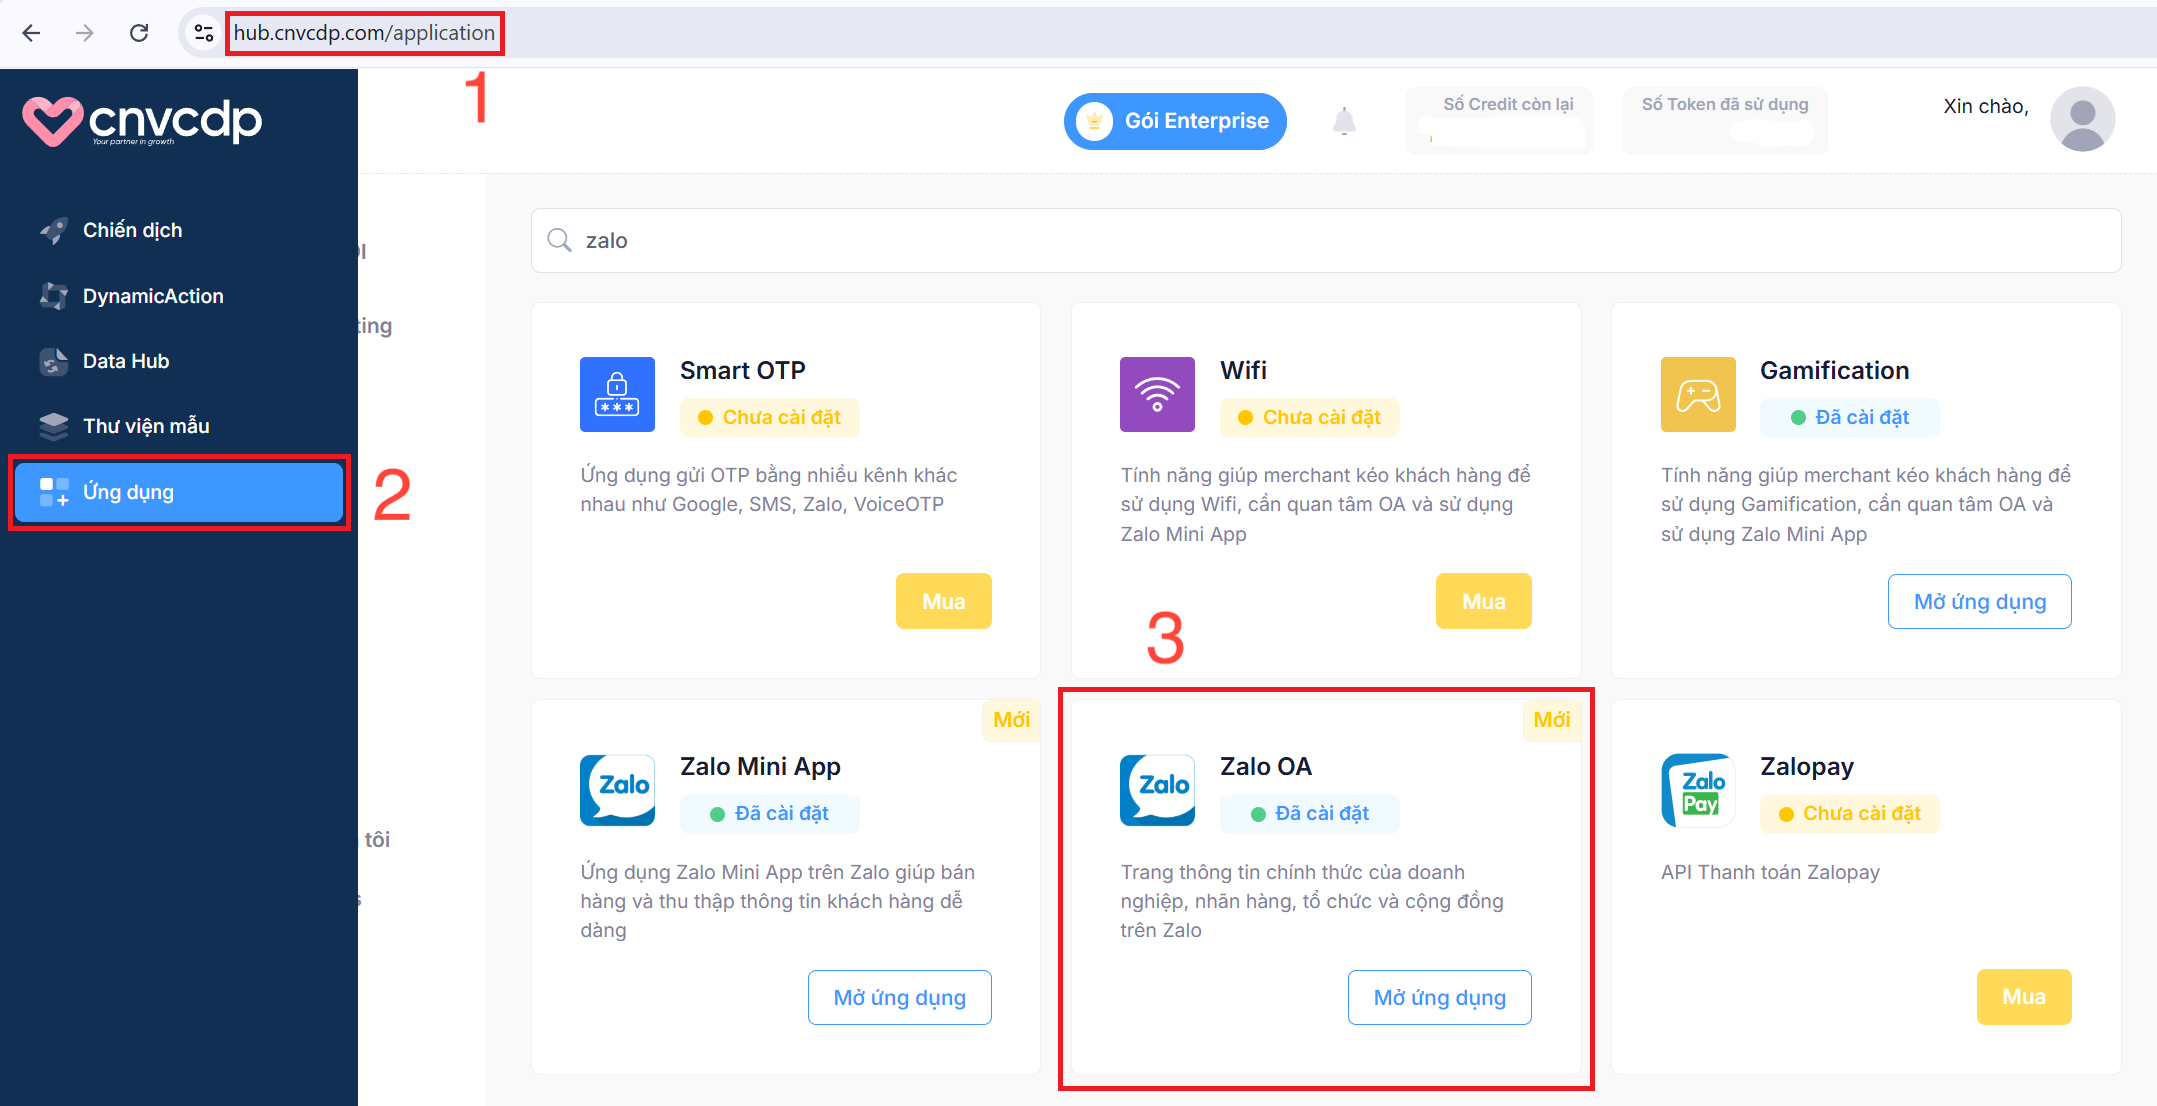The height and width of the screenshot is (1106, 2157).
Task: Click the Smart OTP app icon
Action: 617,394
